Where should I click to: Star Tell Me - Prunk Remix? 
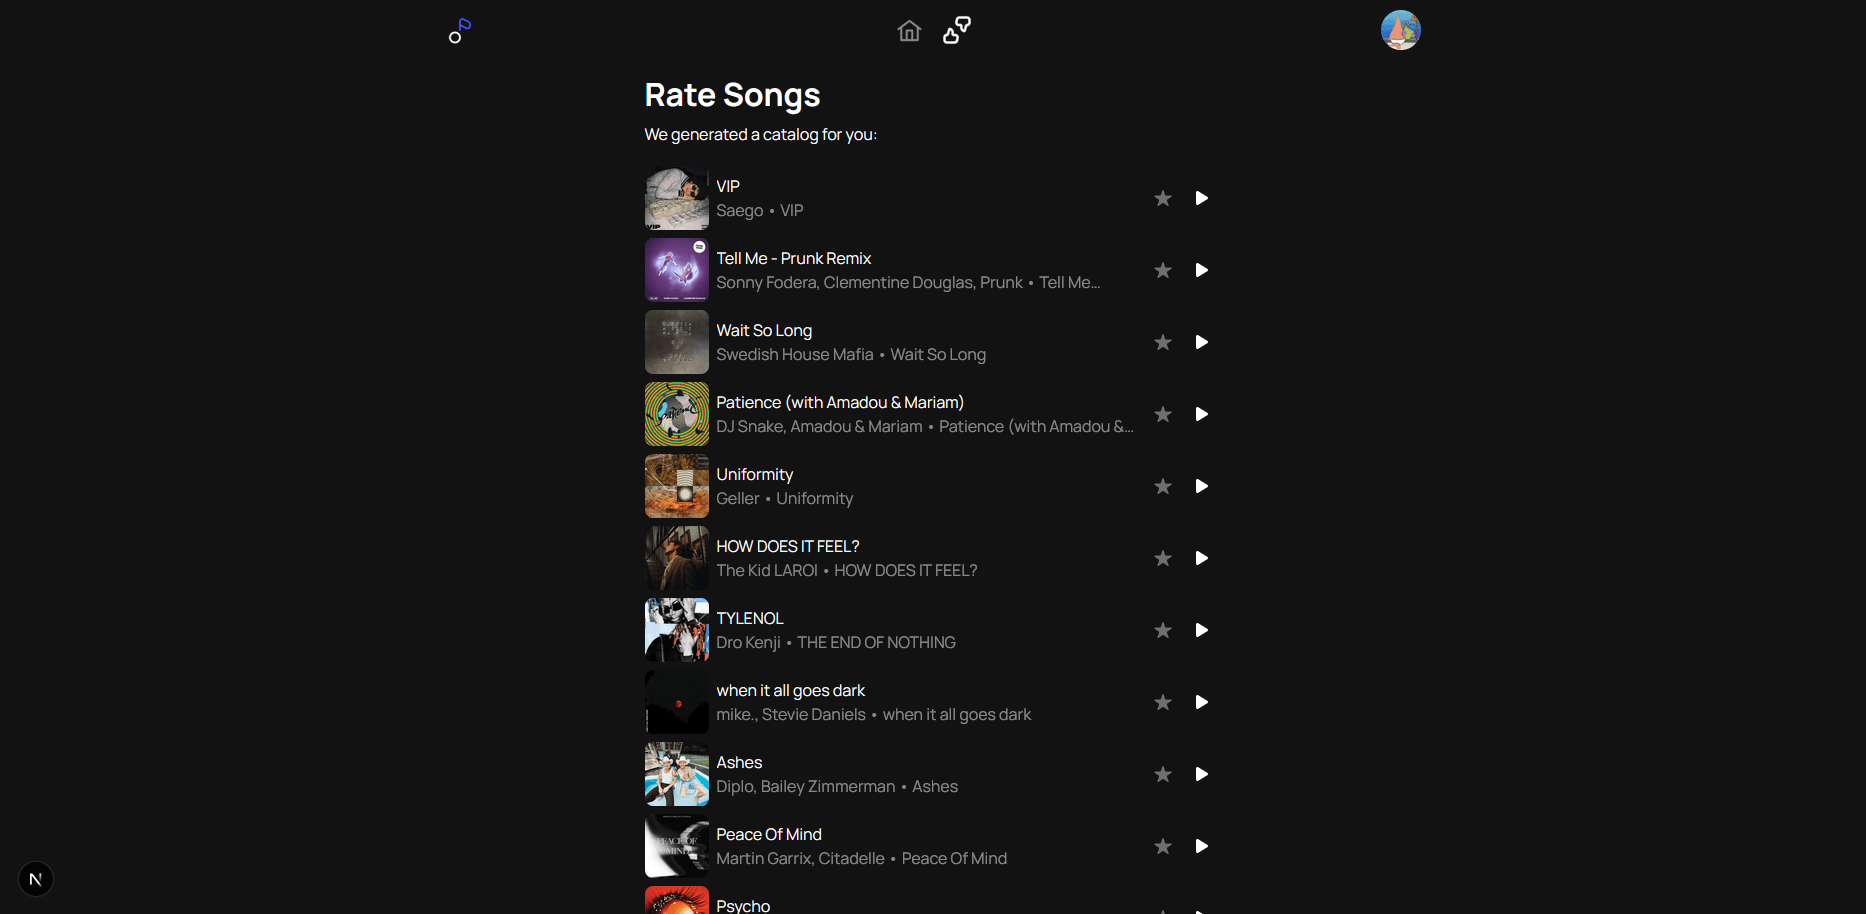point(1163,270)
